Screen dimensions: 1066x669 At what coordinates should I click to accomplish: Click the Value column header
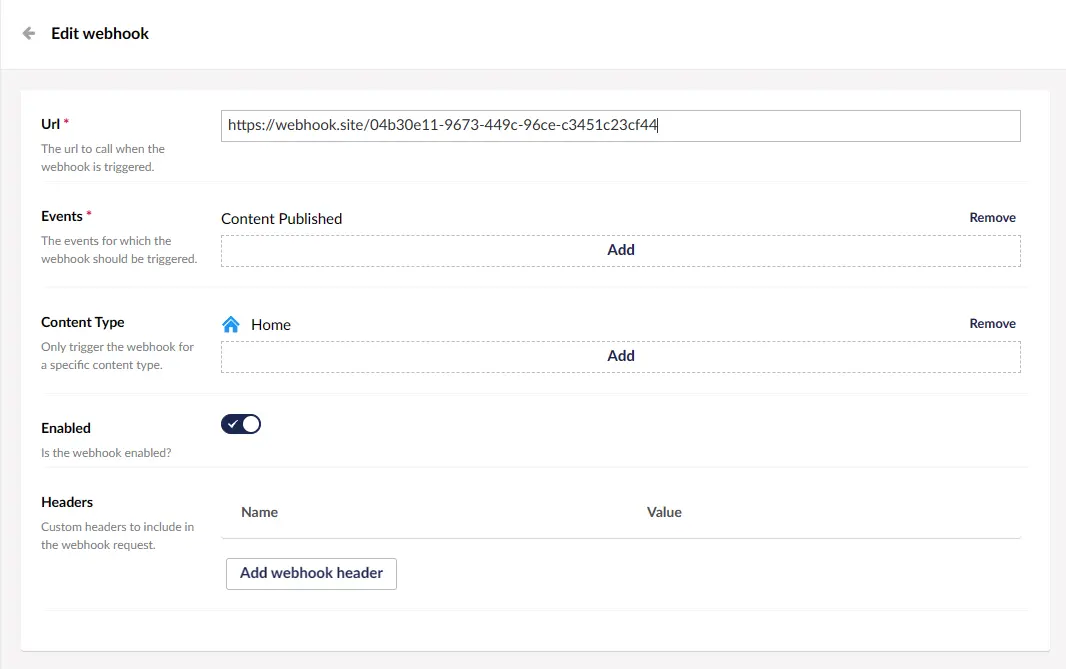click(x=664, y=512)
